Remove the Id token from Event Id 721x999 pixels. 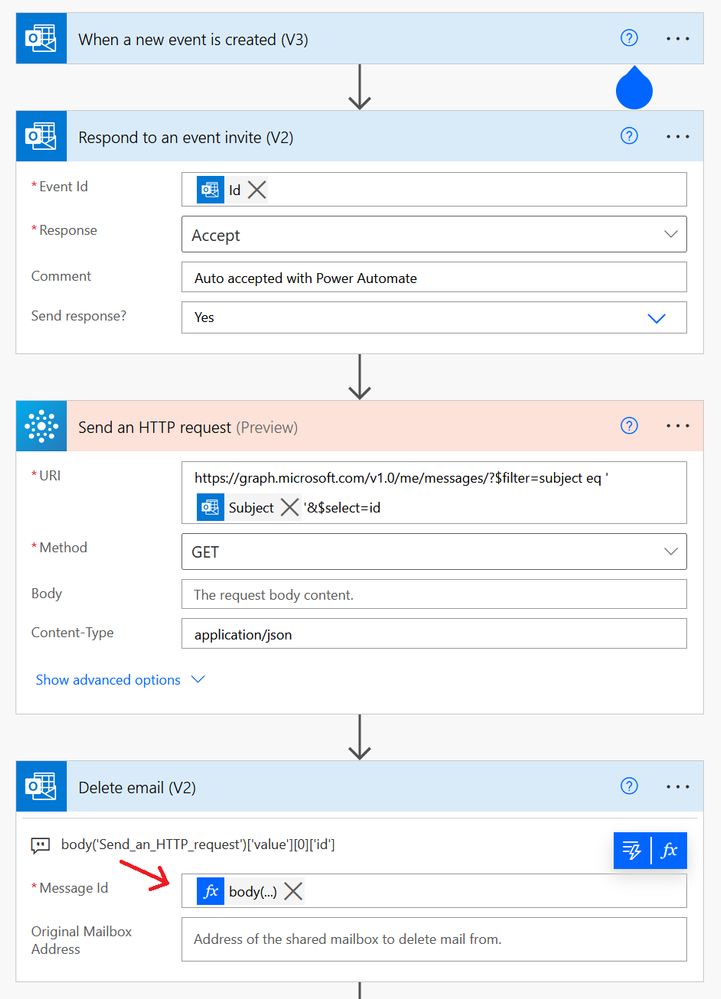[x=257, y=190]
